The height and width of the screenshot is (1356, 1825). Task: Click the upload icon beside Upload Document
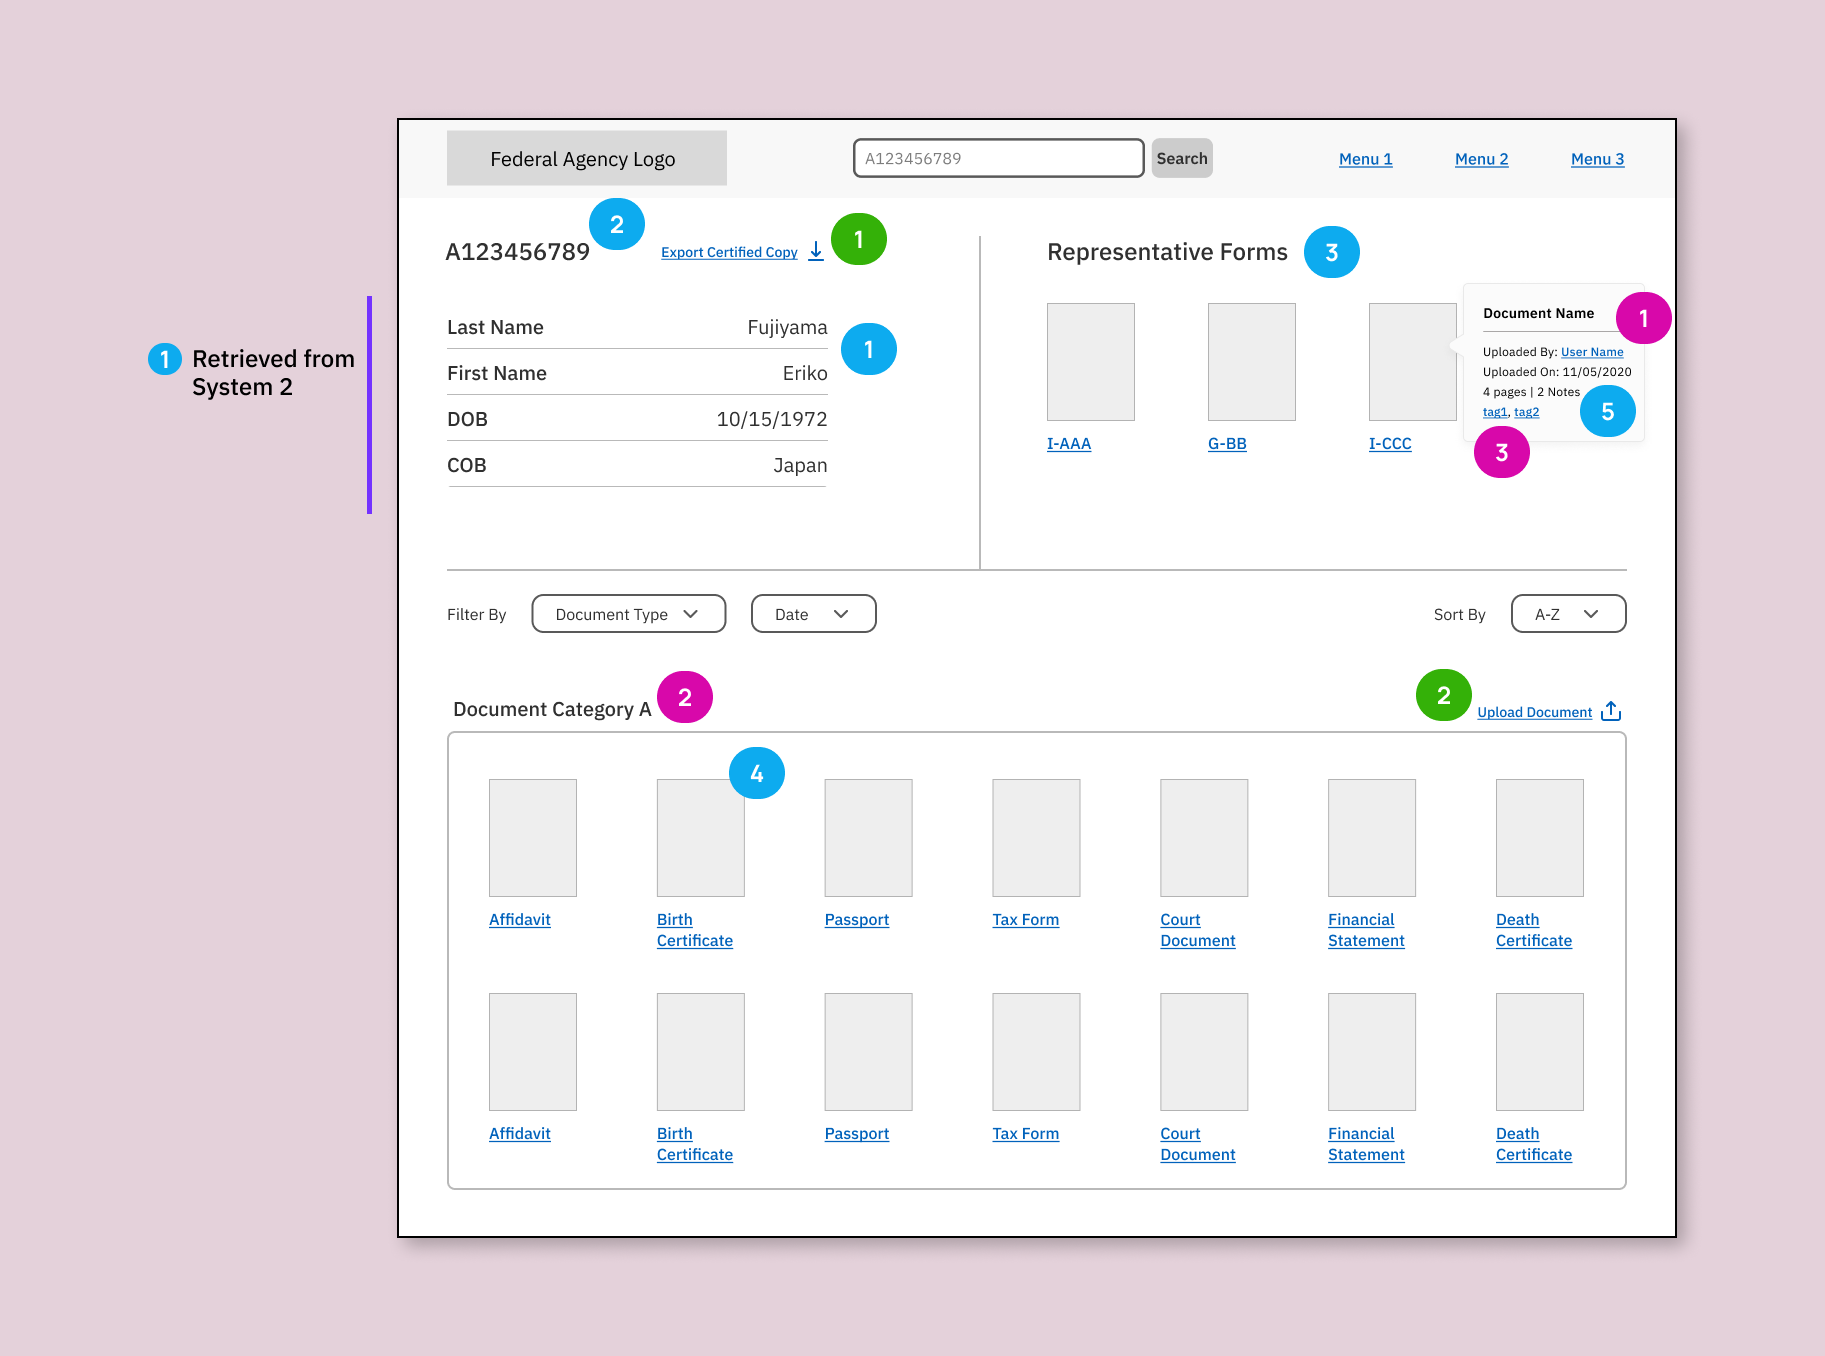pos(1610,711)
